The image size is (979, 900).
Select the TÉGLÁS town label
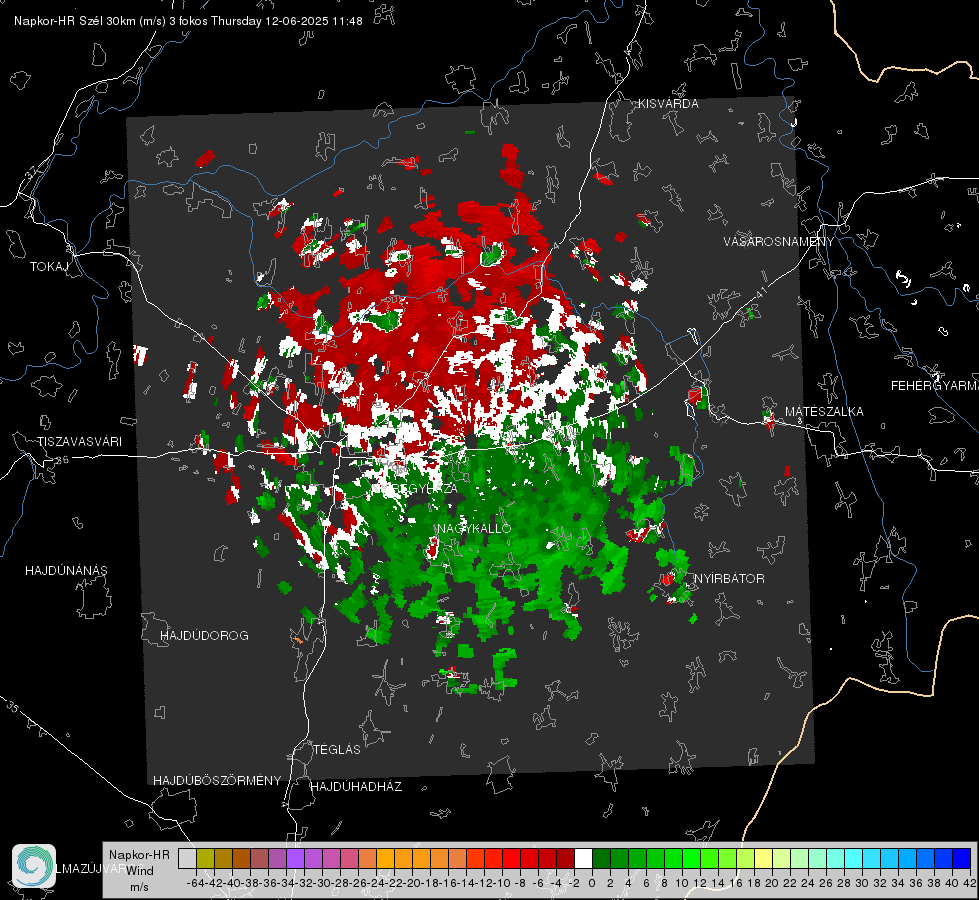tap(337, 750)
